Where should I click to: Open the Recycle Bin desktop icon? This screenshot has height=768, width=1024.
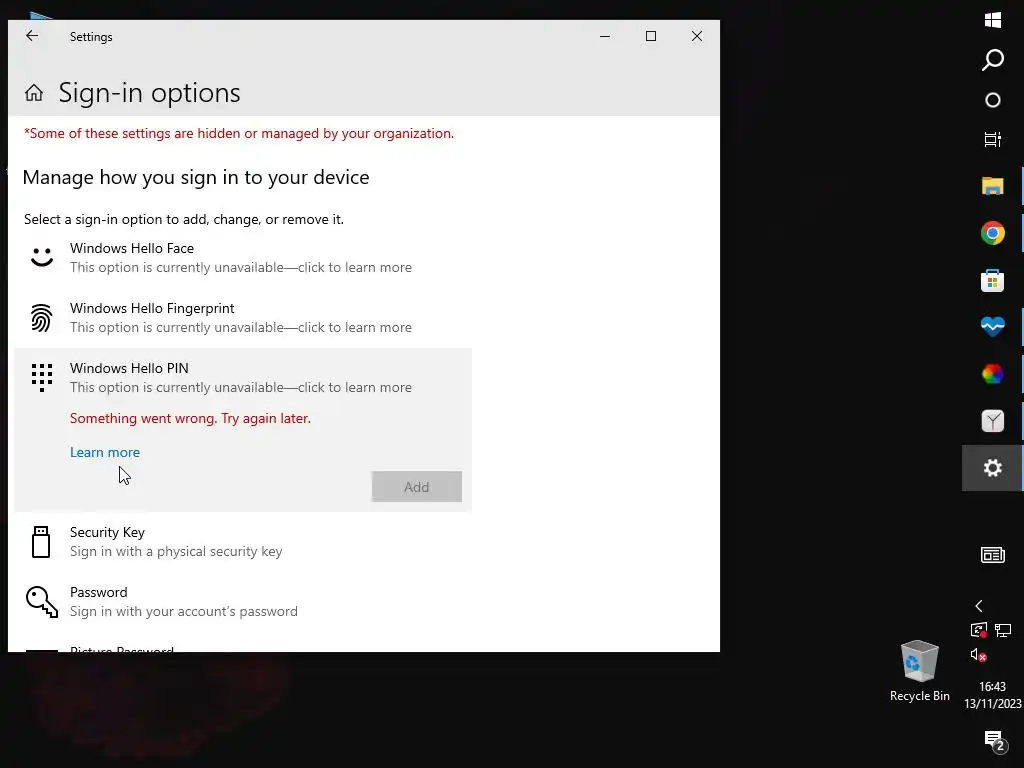pyautogui.click(x=920, y=671)
